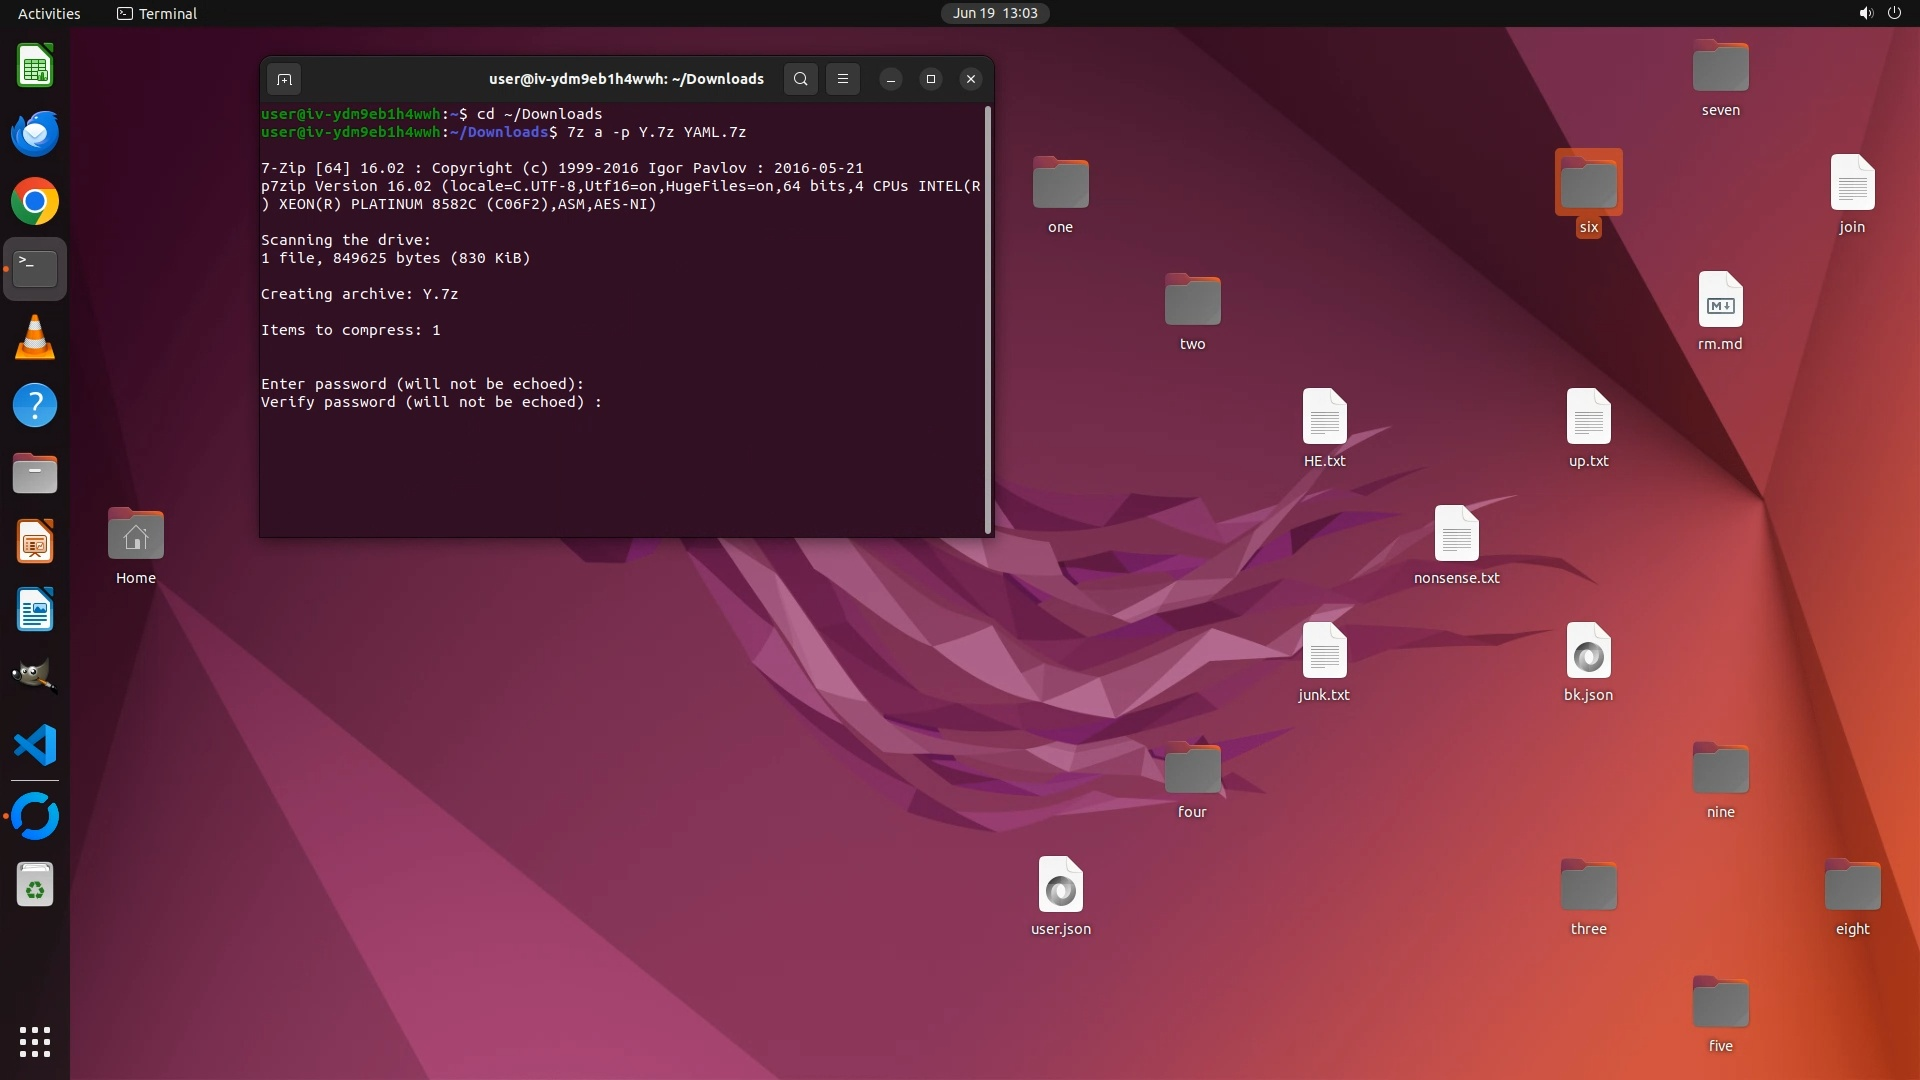This screenshot has width=1920, height=1080.
Task: Launch GIMP from the dock
Action: pos(35,677)
